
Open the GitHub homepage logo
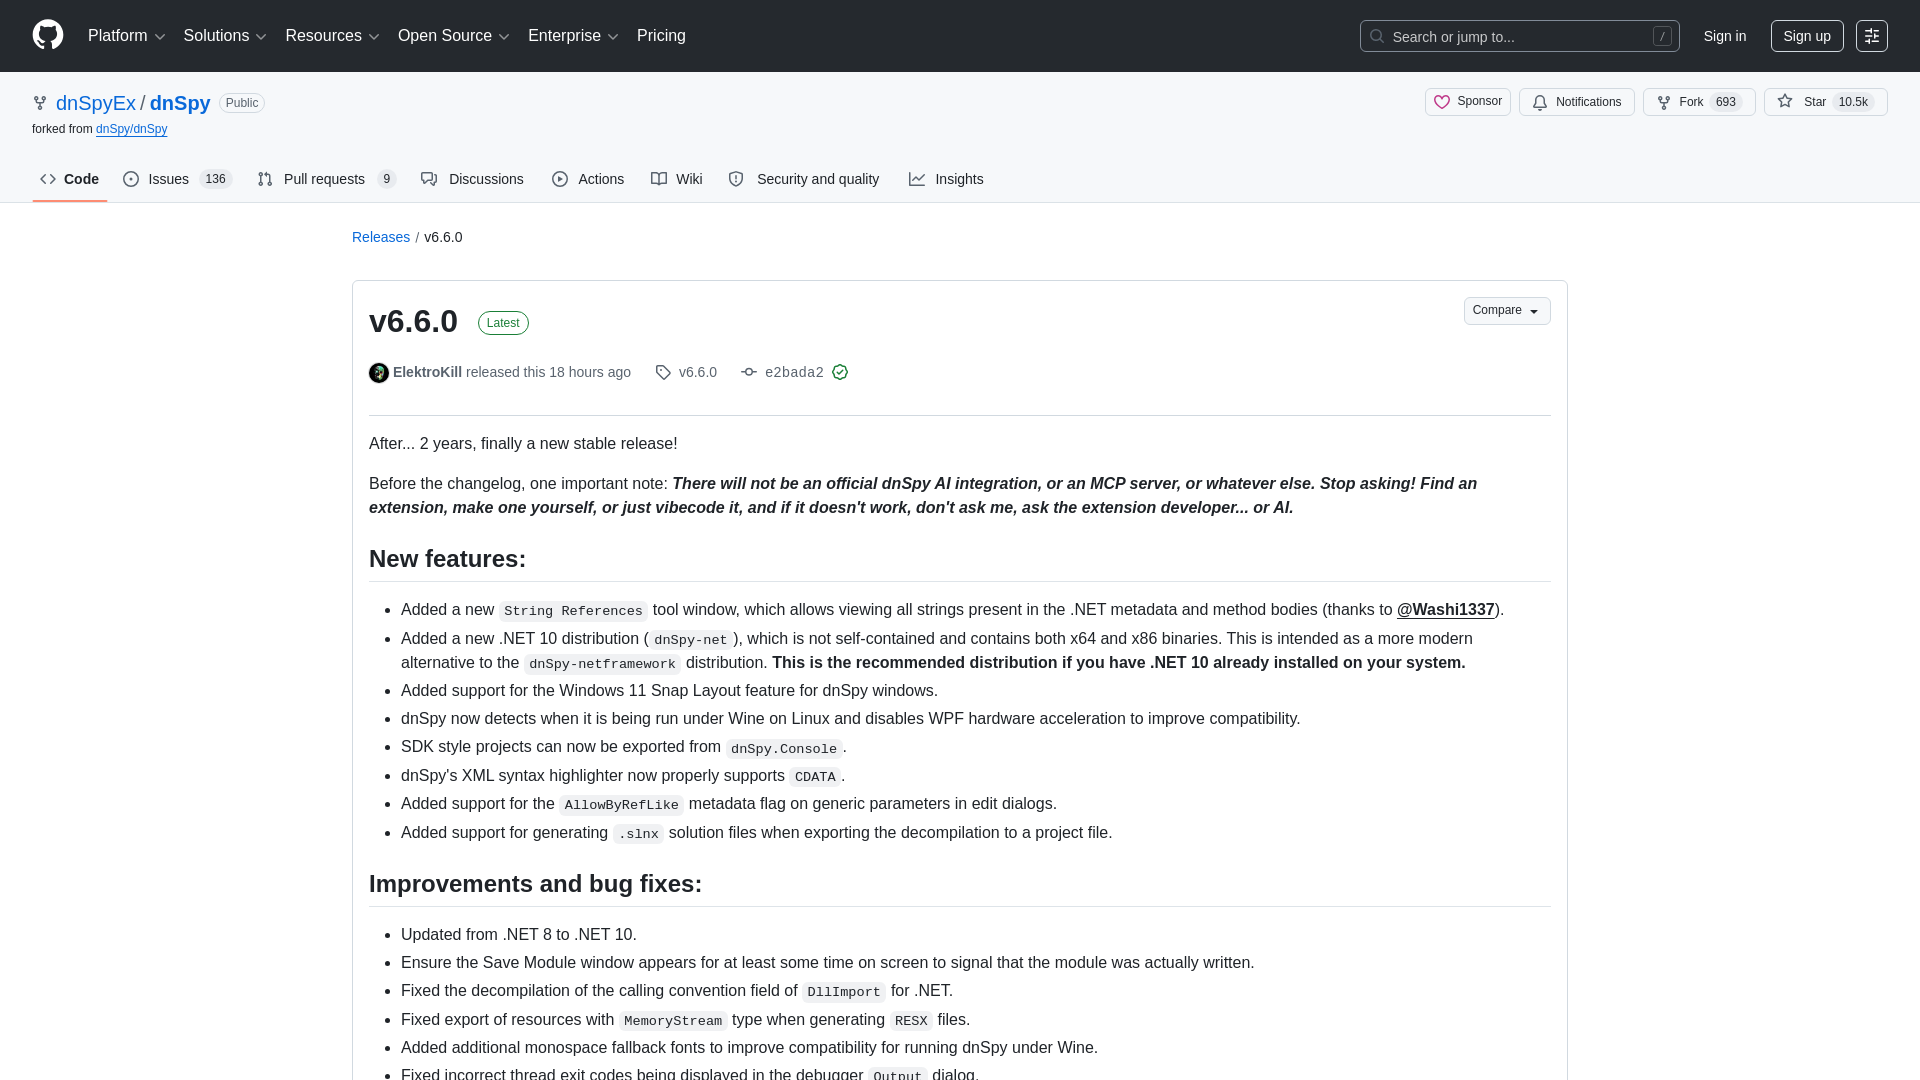click(48, 35)
